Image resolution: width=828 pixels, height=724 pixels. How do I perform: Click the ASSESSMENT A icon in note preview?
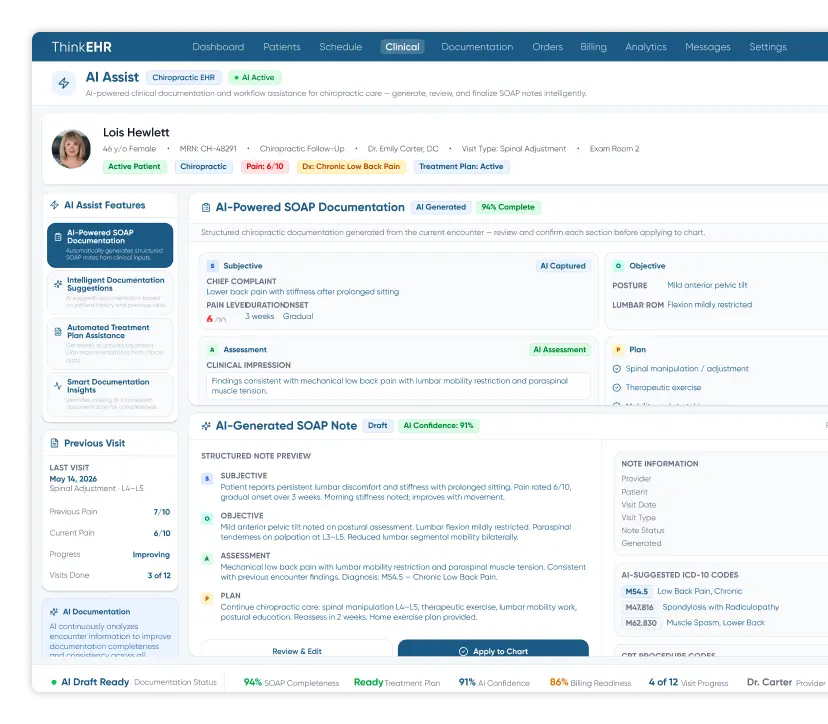pyautogui.click(x=207, y=558)
